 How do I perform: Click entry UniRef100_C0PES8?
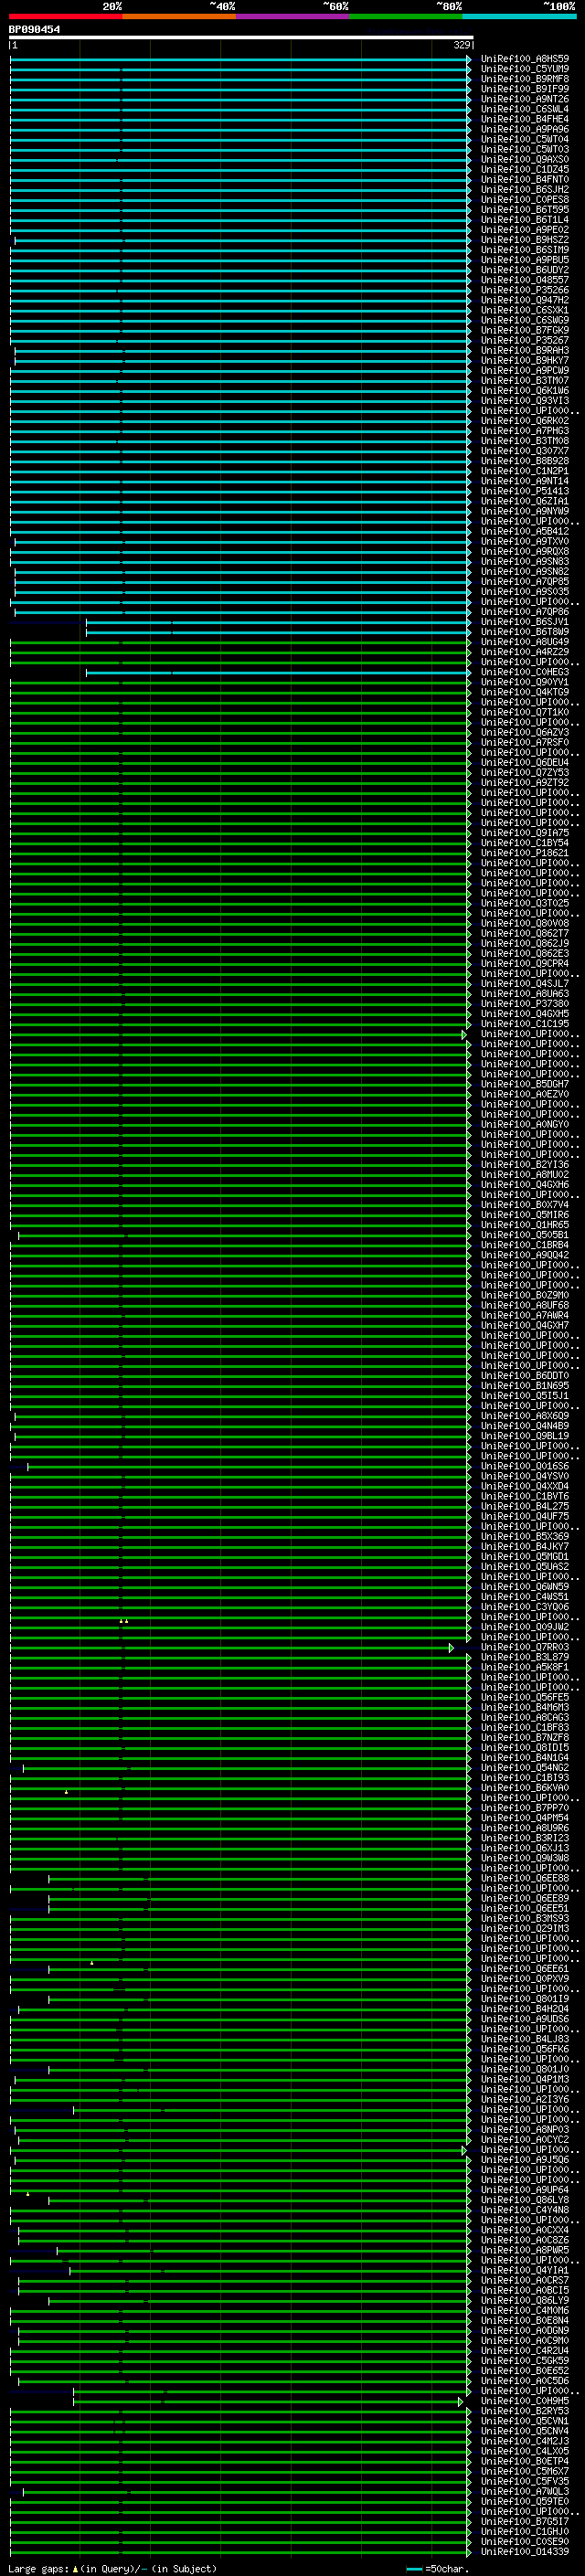click(525, 200)
